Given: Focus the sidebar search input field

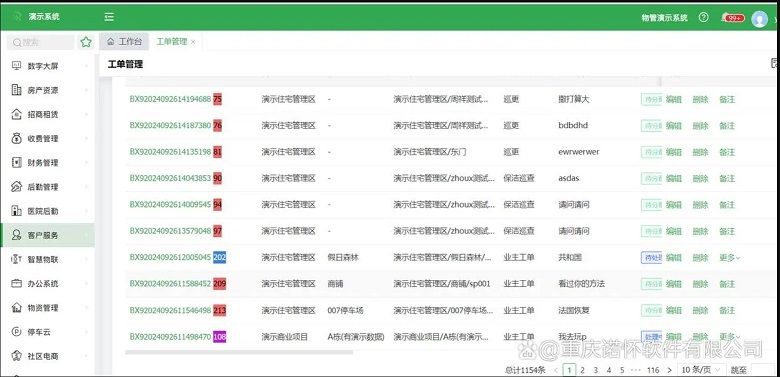Looking at the screenshot, I should click(41, 43).
